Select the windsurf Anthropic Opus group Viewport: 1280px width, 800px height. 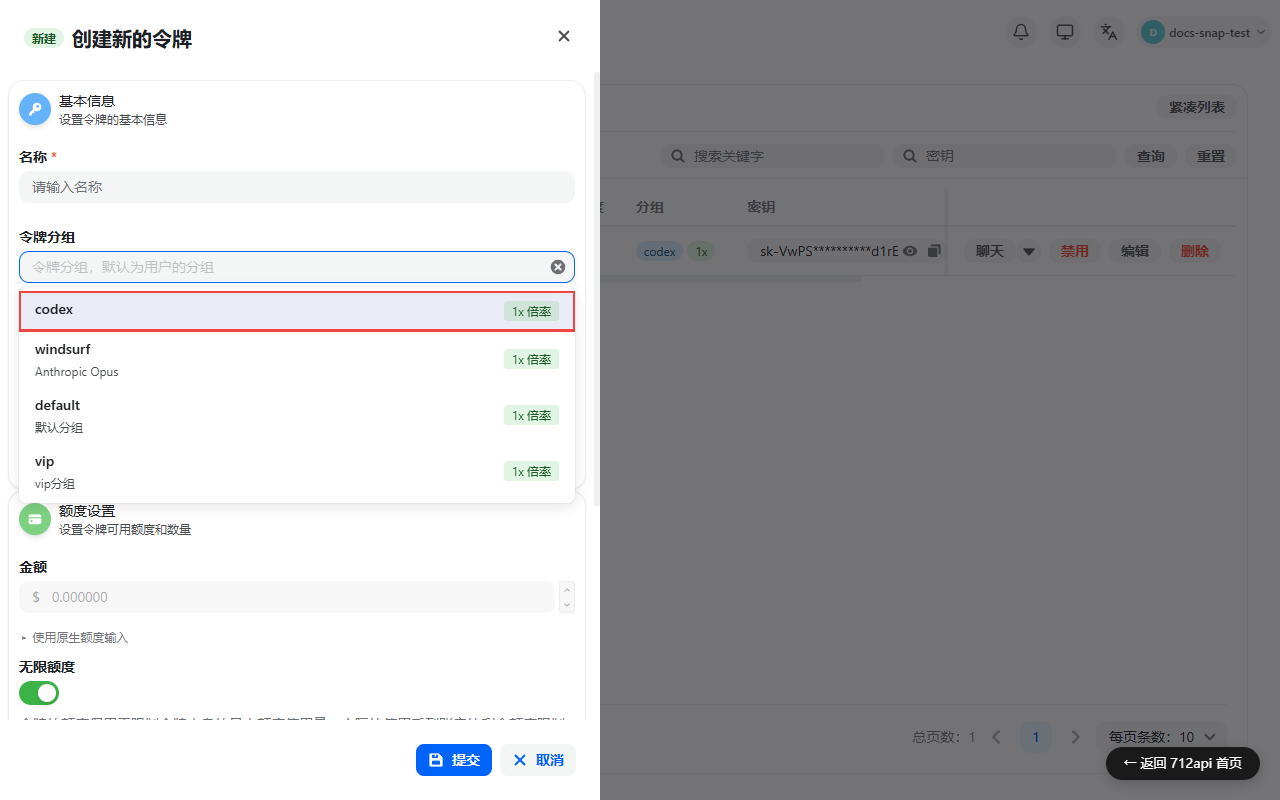coord(297,359)
